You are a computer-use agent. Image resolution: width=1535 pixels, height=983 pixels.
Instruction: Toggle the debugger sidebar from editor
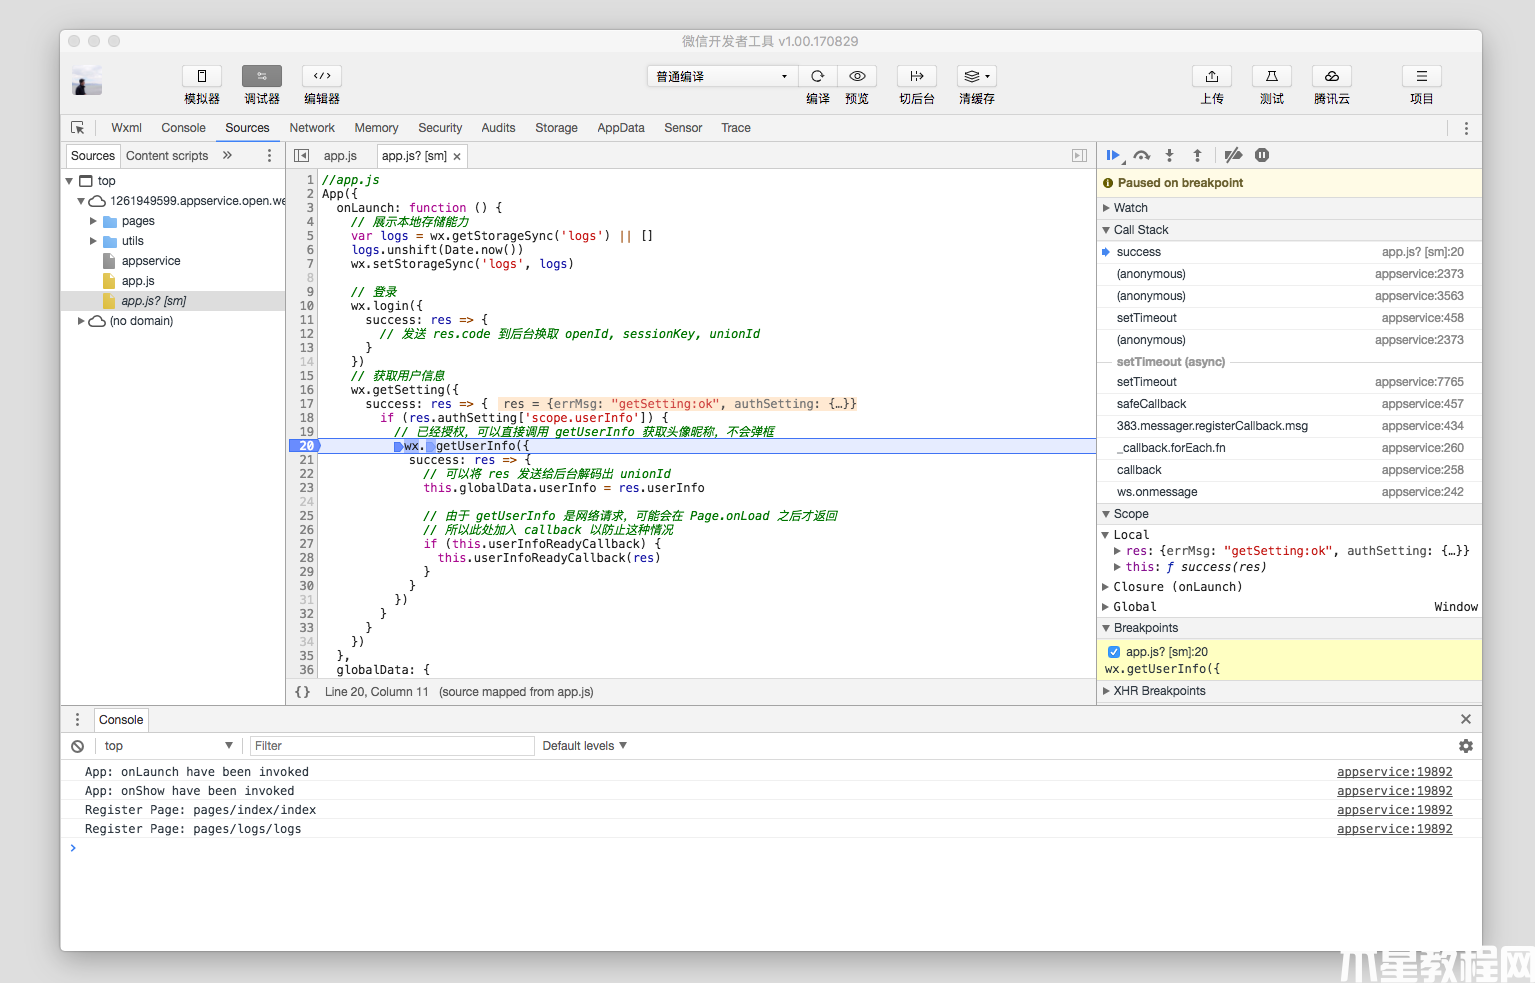point(1079,156)
